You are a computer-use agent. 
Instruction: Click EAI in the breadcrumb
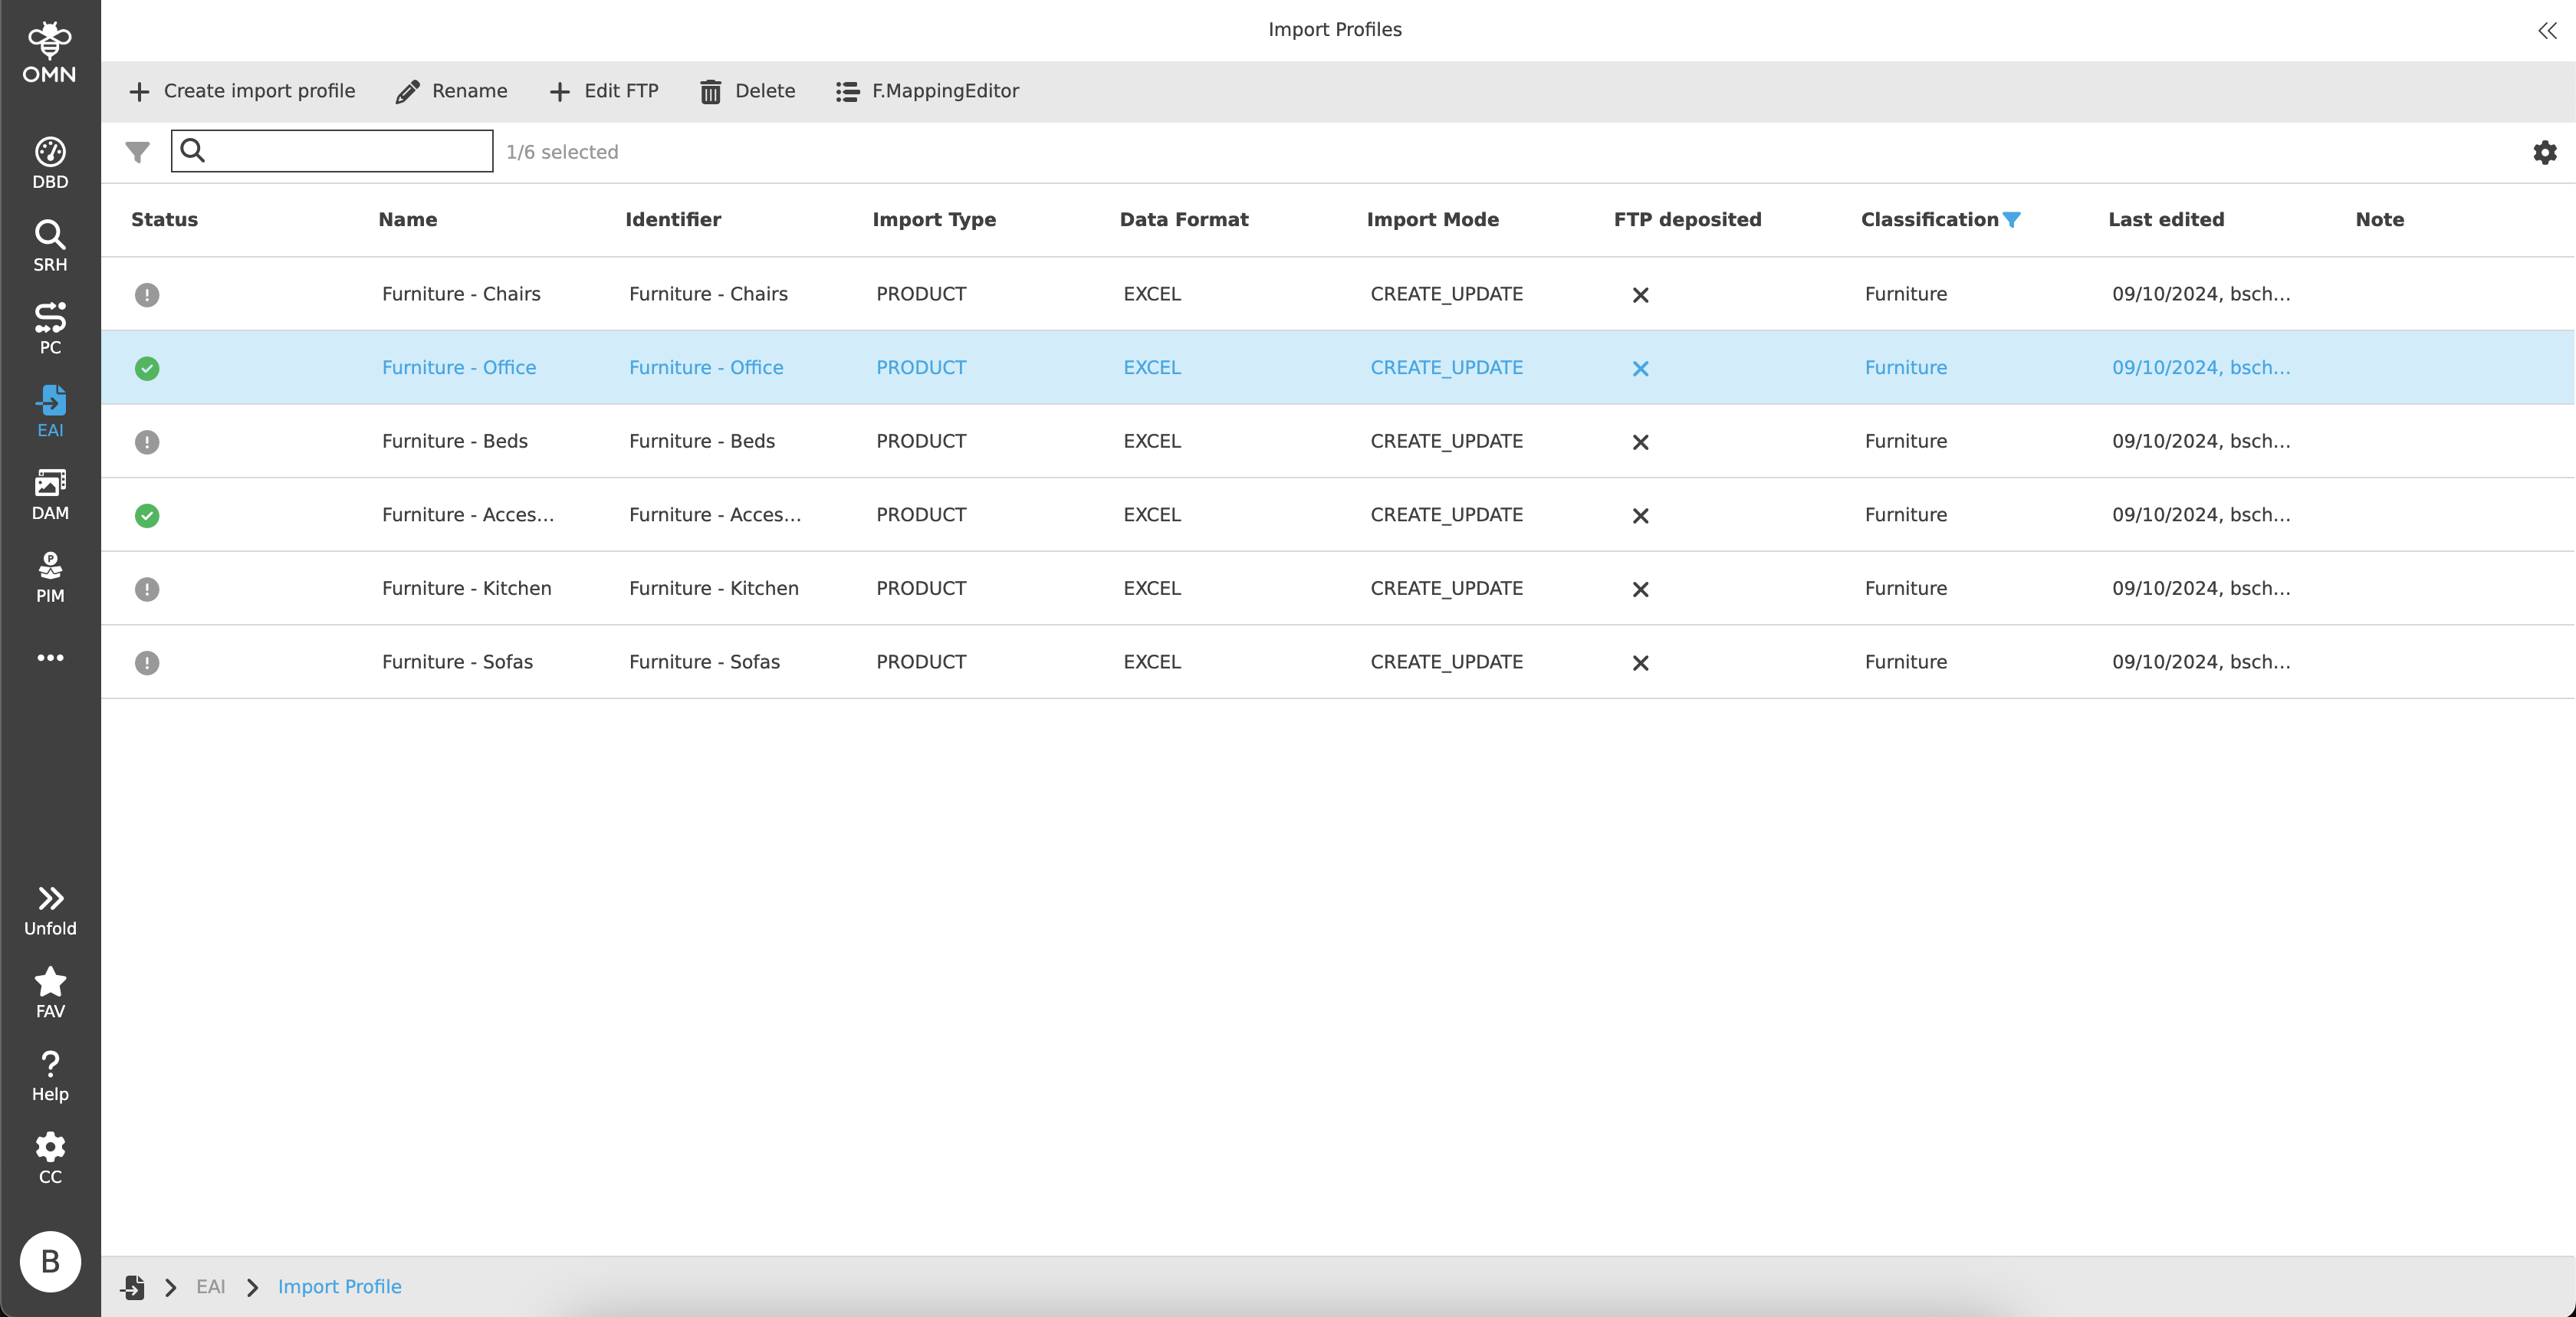tap(210, 1287)
